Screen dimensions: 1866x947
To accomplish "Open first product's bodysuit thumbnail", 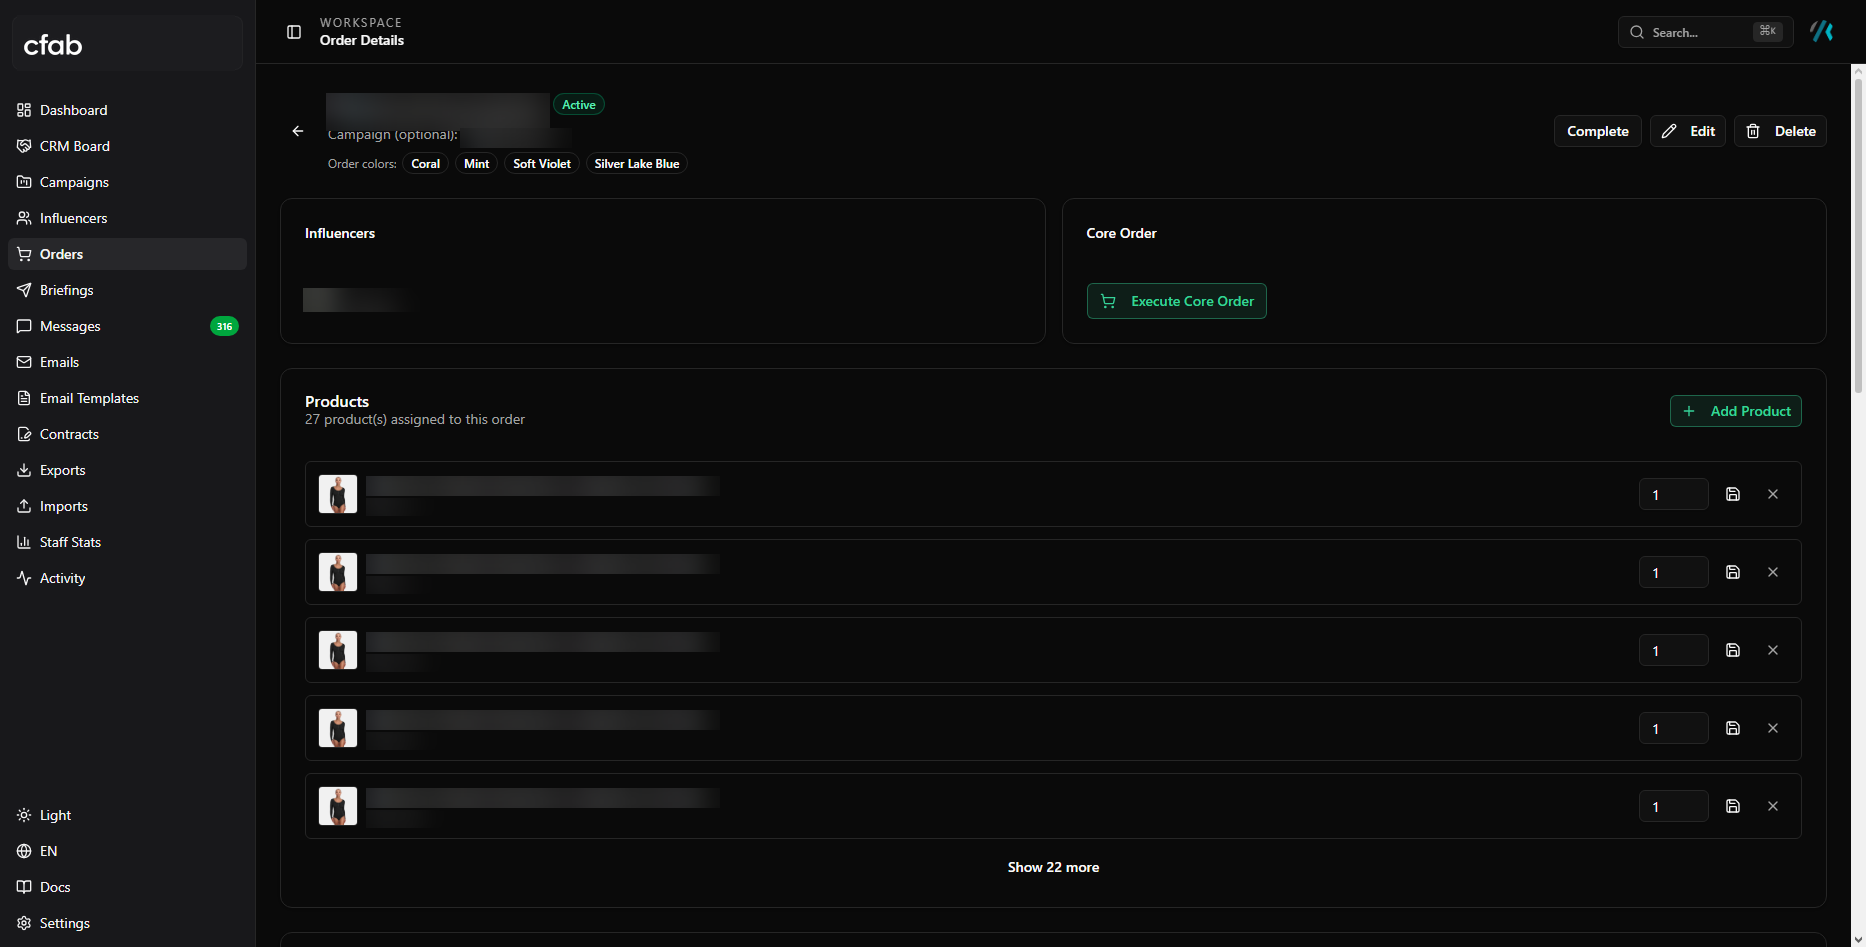I will tap(338, 494).
